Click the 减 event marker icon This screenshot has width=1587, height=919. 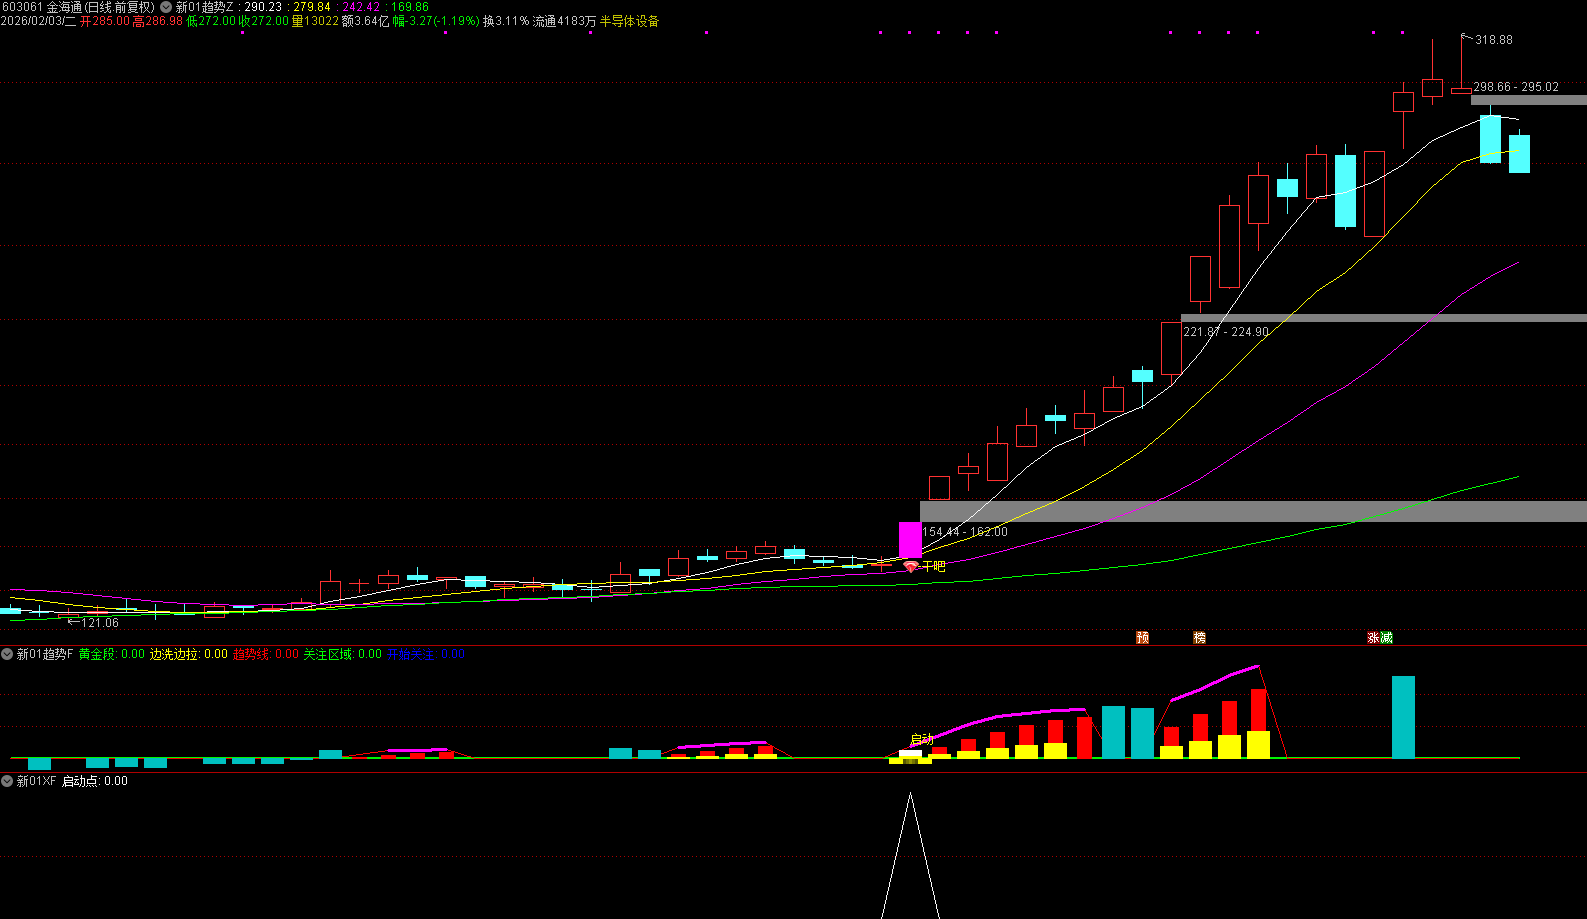[1386, 637]
